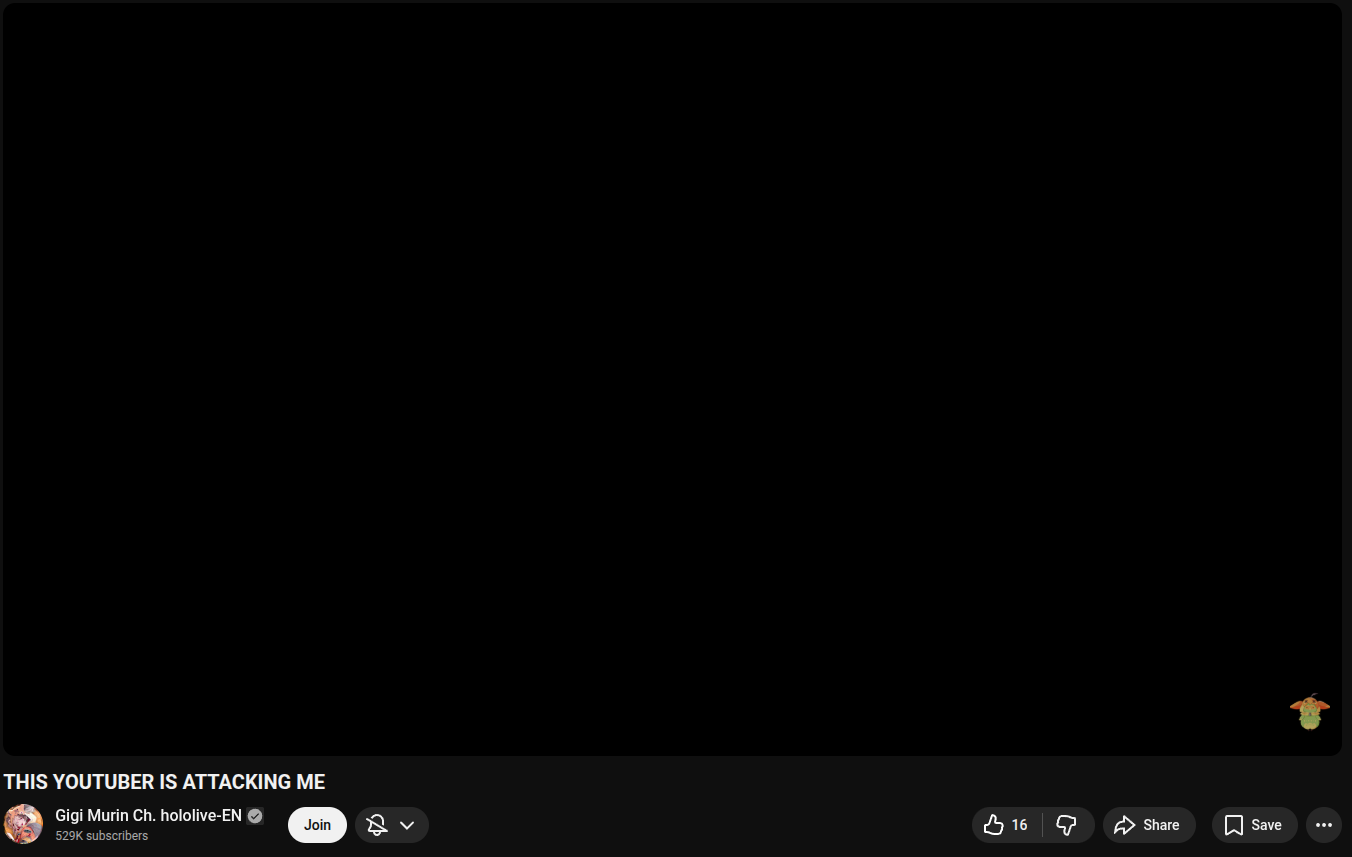Open the more actions ellipsis menu

click(1324, 825)
